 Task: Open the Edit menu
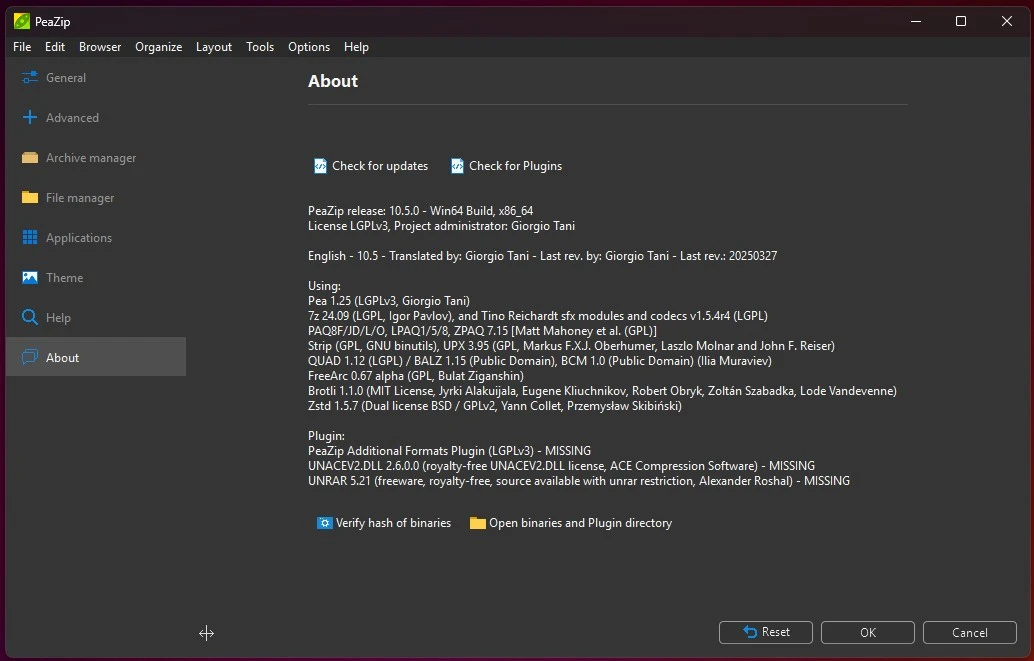click(55, 47)
